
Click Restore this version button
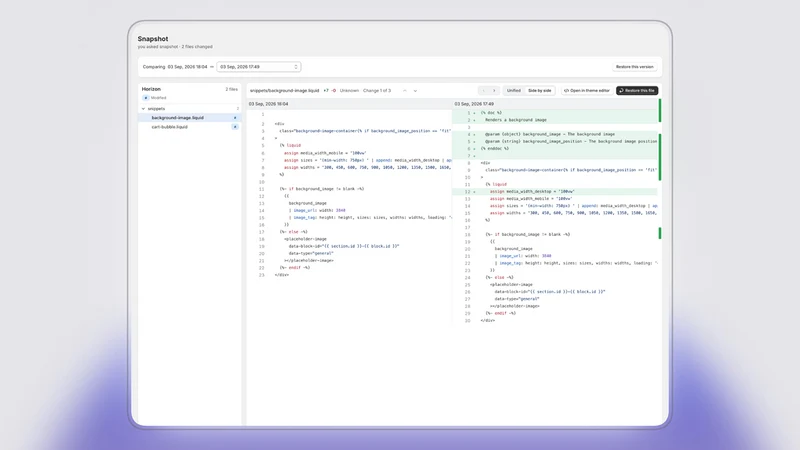point(634,67)
